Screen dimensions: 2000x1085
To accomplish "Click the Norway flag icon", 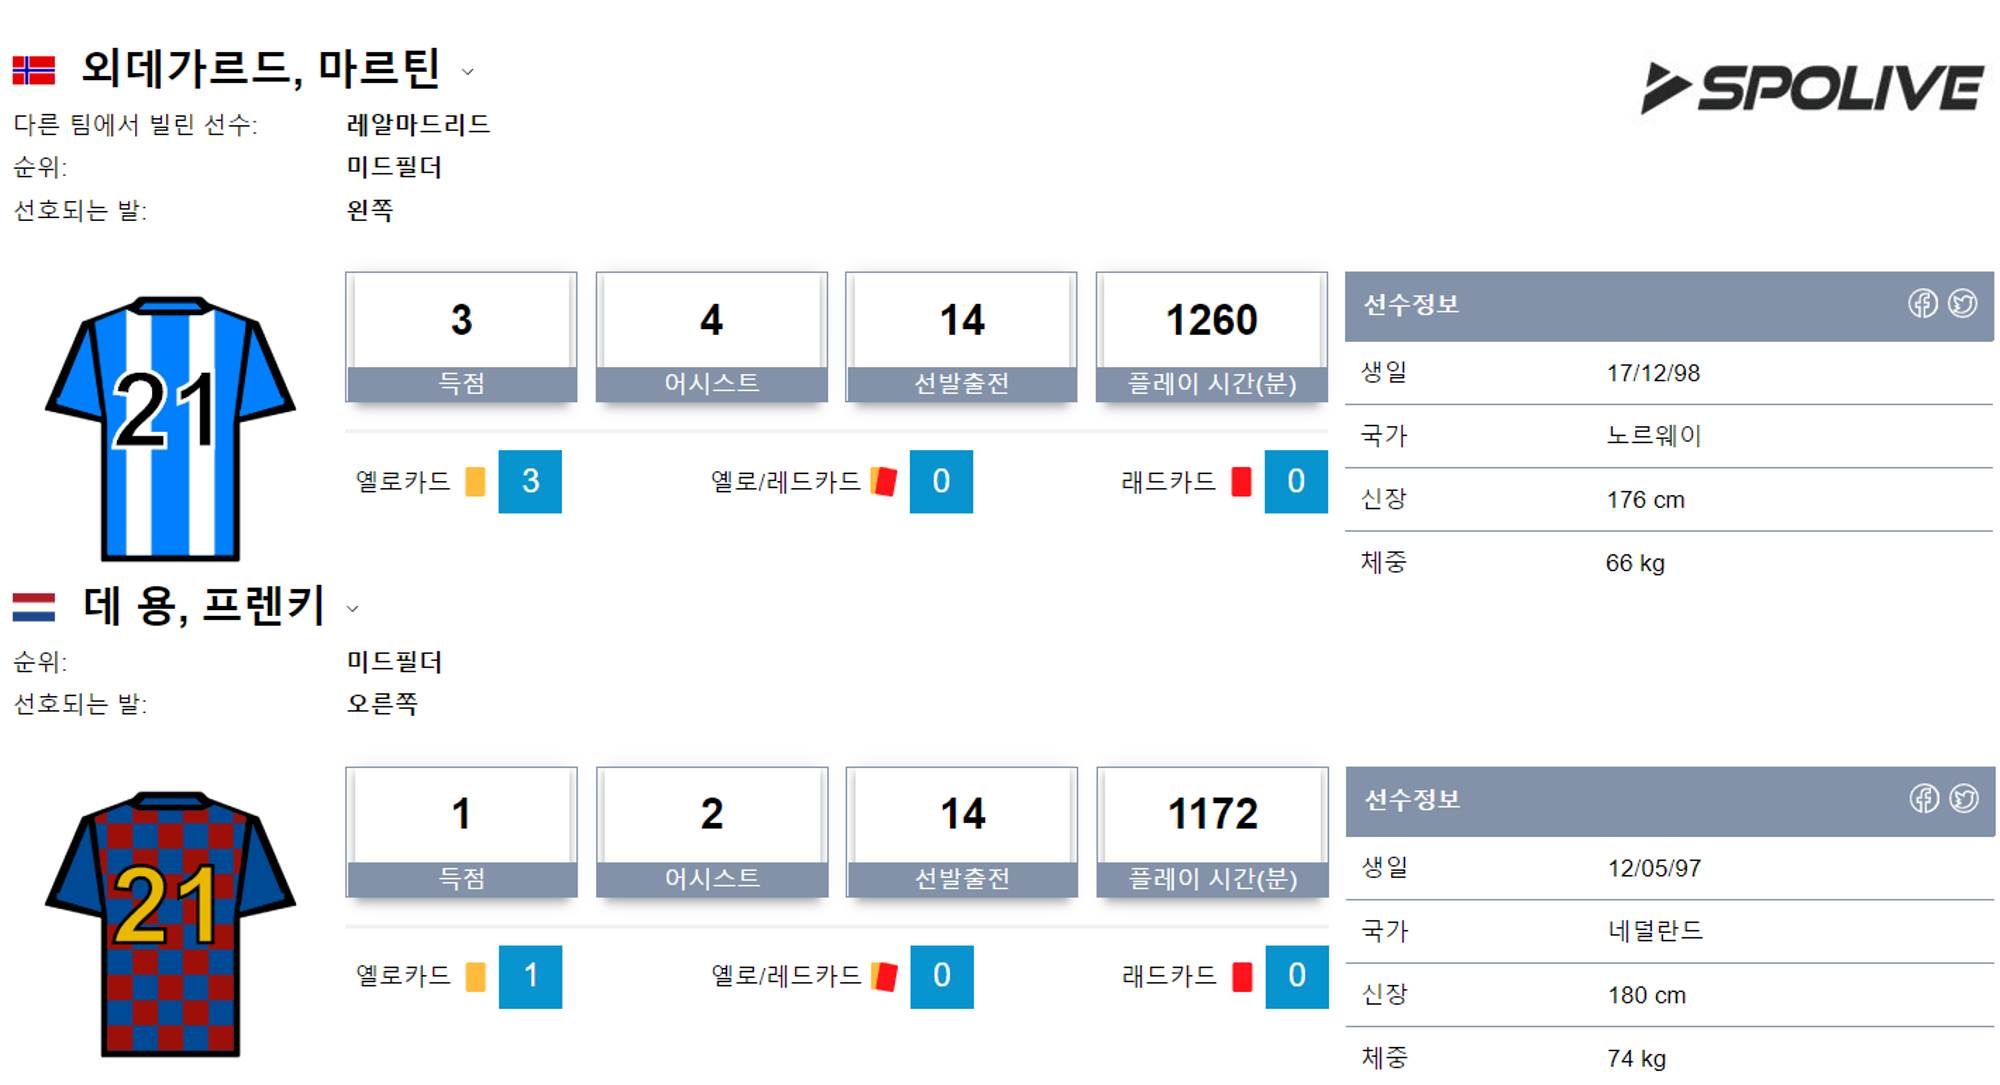I will coord(34,70).
